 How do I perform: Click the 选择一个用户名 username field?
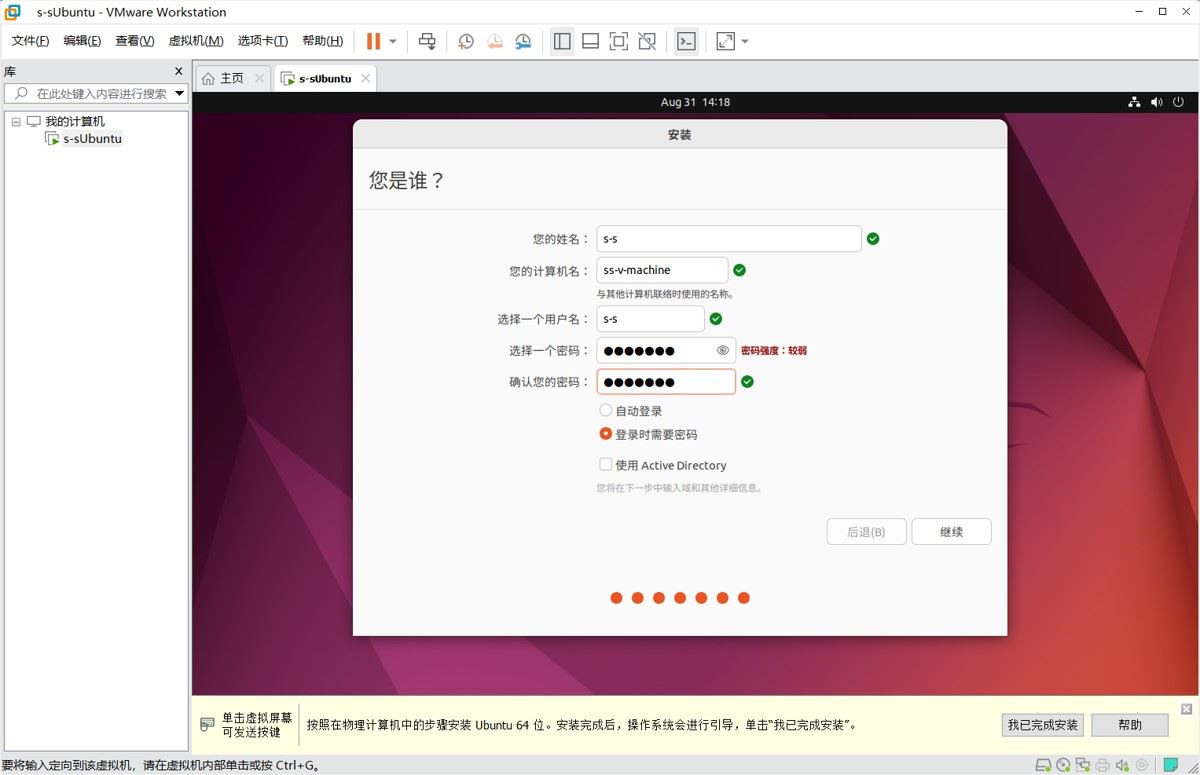pyautogui.click(x=651, y=319)
